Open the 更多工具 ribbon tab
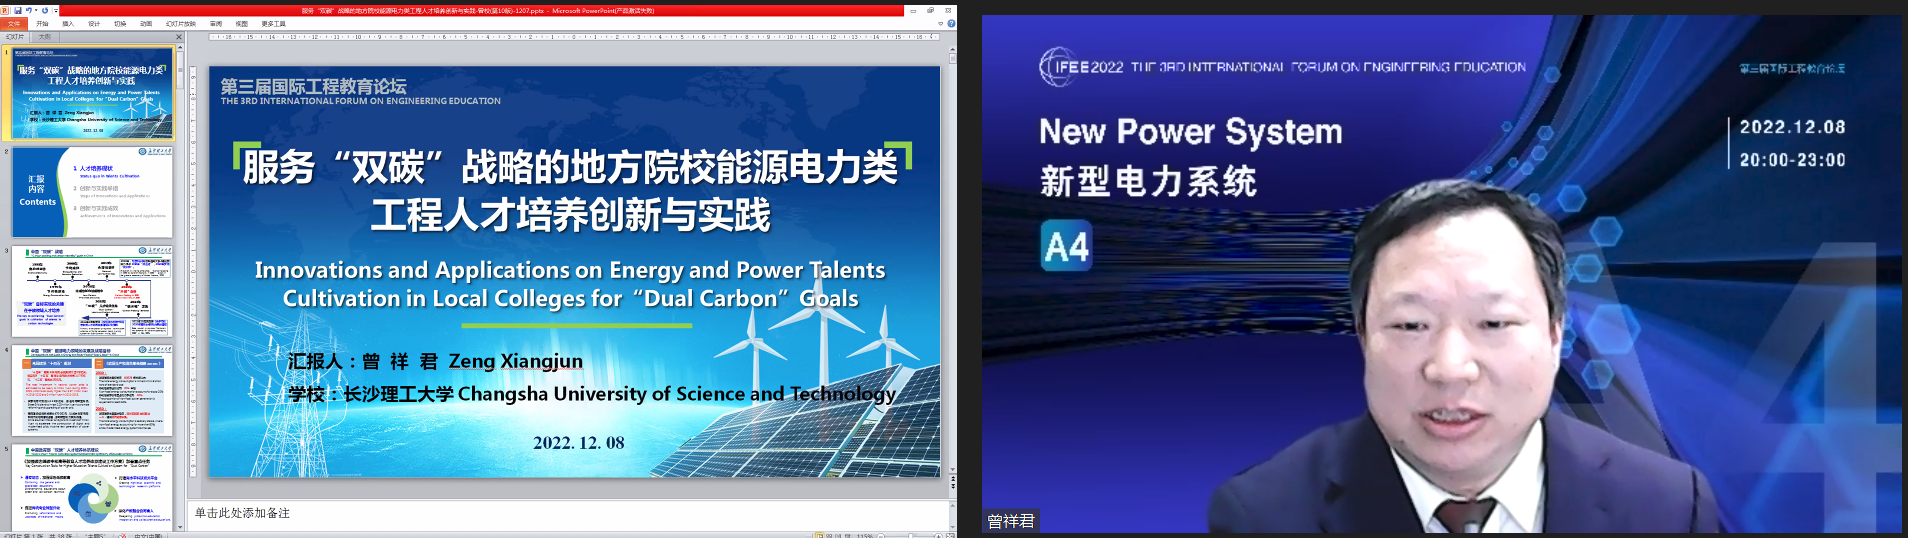This screenshot has height=538, width=1908. [274, 24]
